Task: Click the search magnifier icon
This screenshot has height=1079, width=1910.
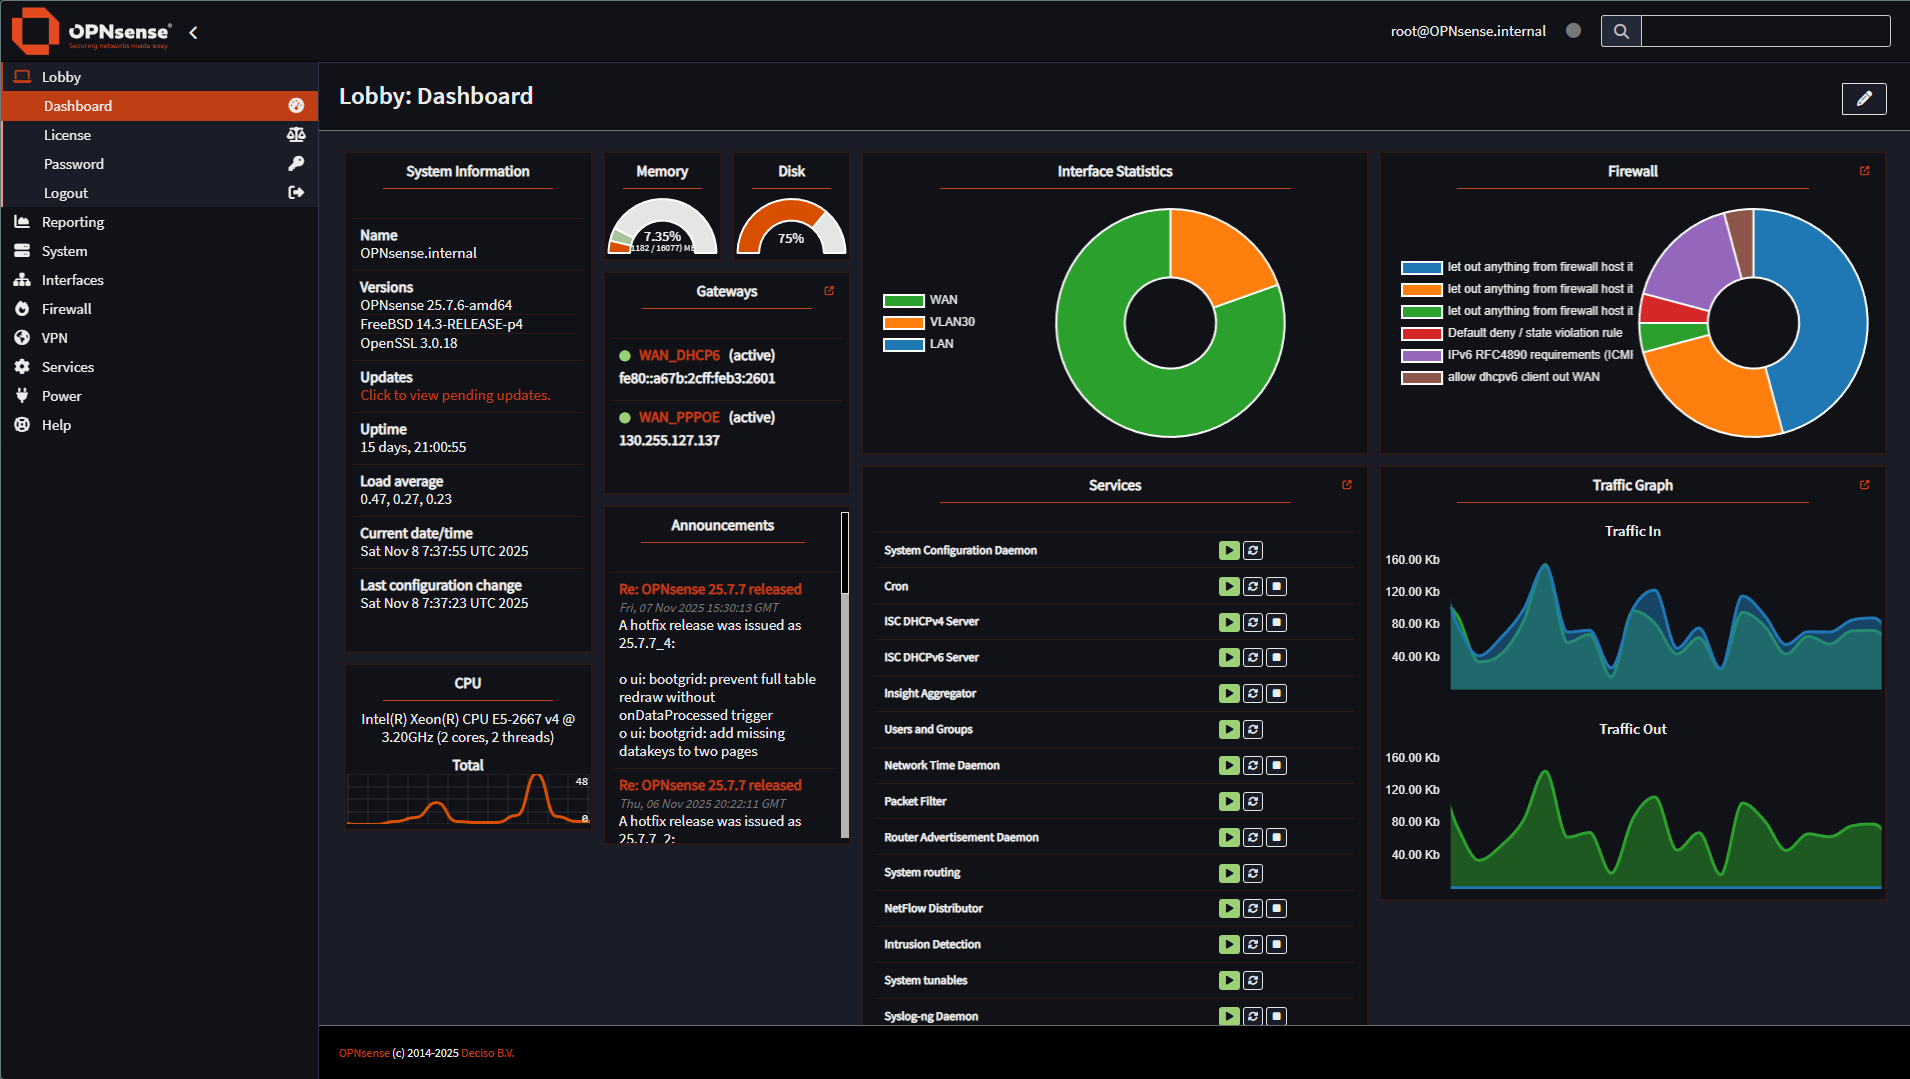Action: tap(1620, 31)
